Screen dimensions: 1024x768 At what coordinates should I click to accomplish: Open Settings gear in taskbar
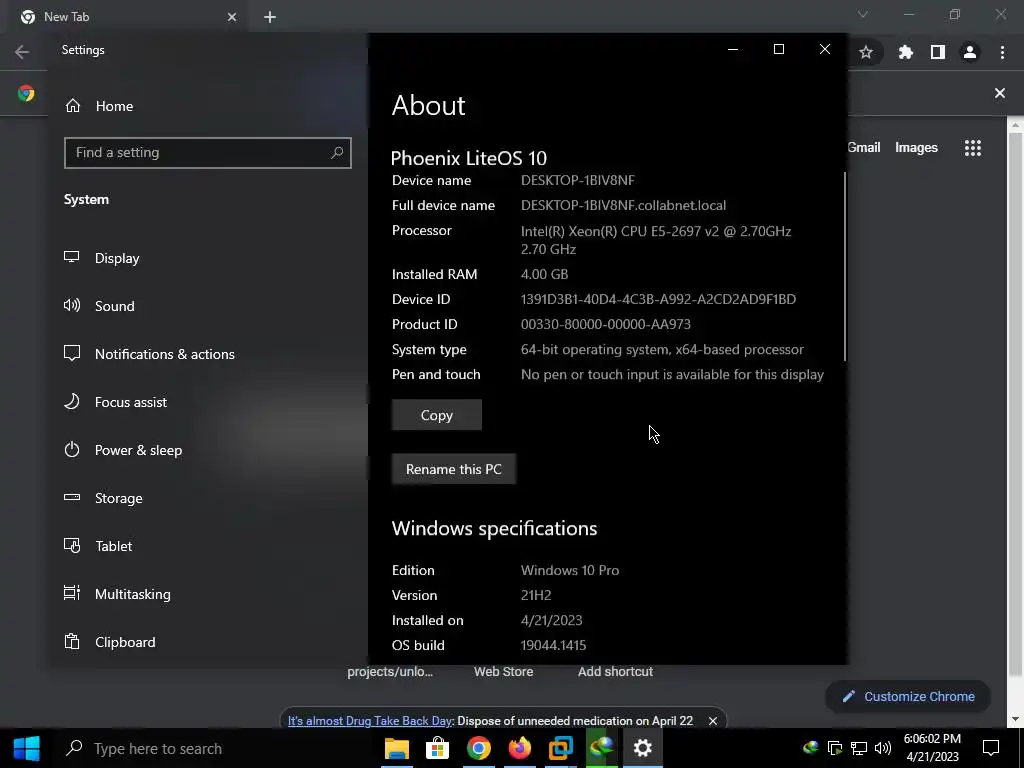coord(643,748)
